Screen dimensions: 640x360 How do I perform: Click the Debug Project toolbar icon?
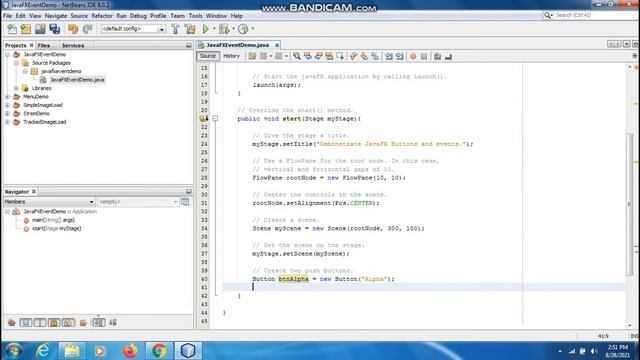224,29
